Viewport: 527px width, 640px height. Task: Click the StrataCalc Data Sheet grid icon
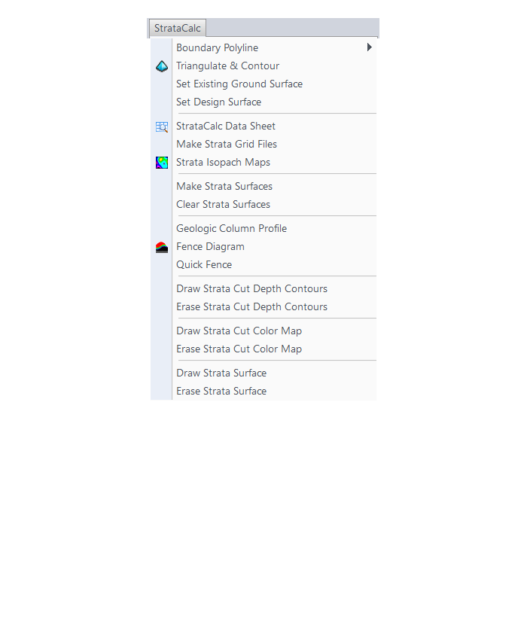(162, 127)
